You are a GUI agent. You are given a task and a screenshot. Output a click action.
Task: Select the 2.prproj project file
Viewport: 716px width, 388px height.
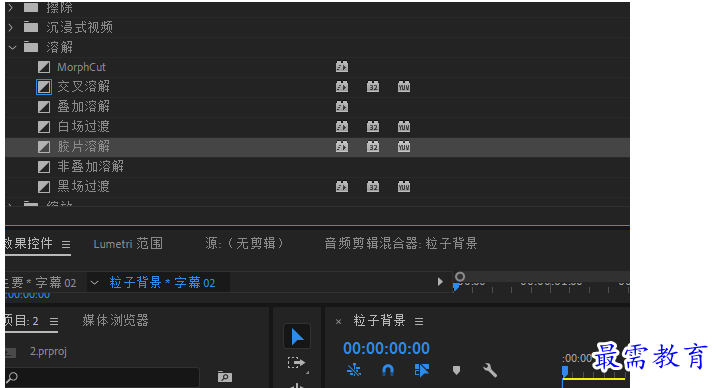pos(48,351)
